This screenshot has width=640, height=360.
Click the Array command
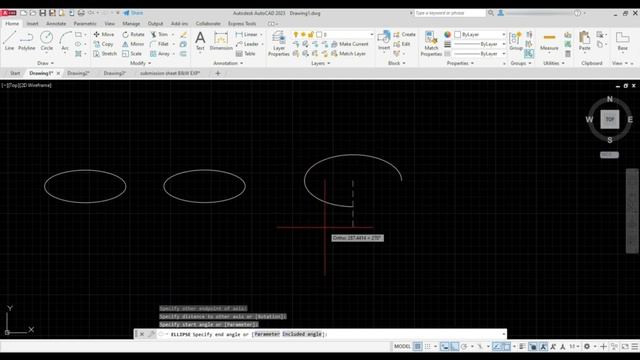[x=160, y=53]
